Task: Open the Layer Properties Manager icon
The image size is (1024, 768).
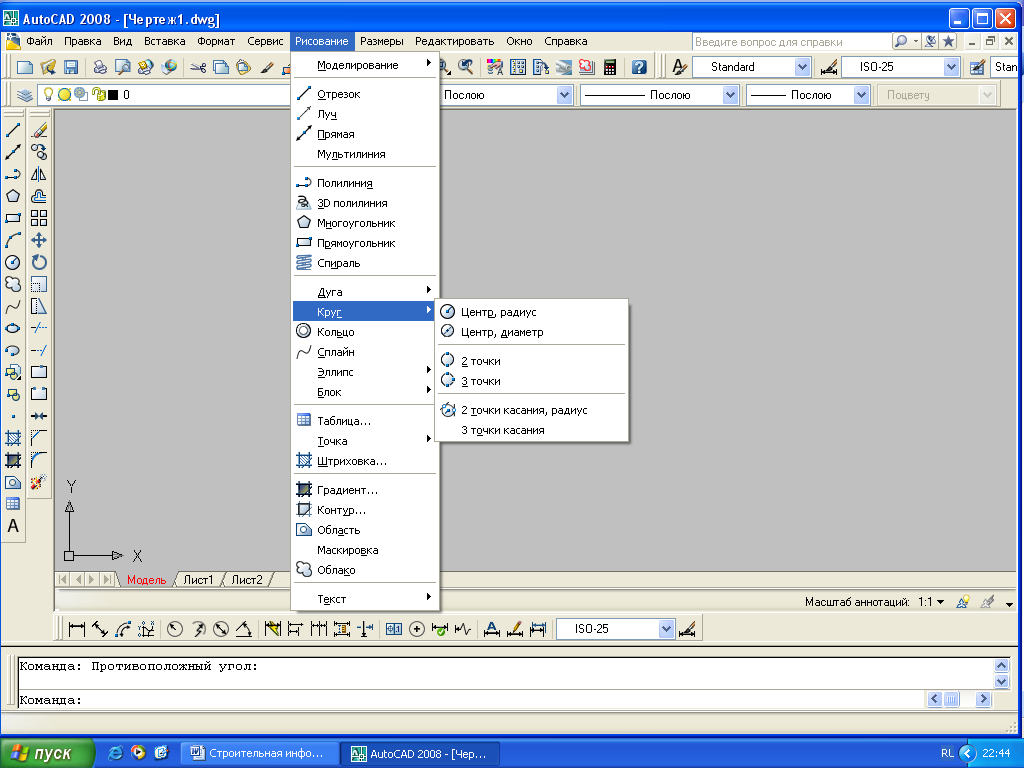Action: pyautogui.click(x=25, y=95)
